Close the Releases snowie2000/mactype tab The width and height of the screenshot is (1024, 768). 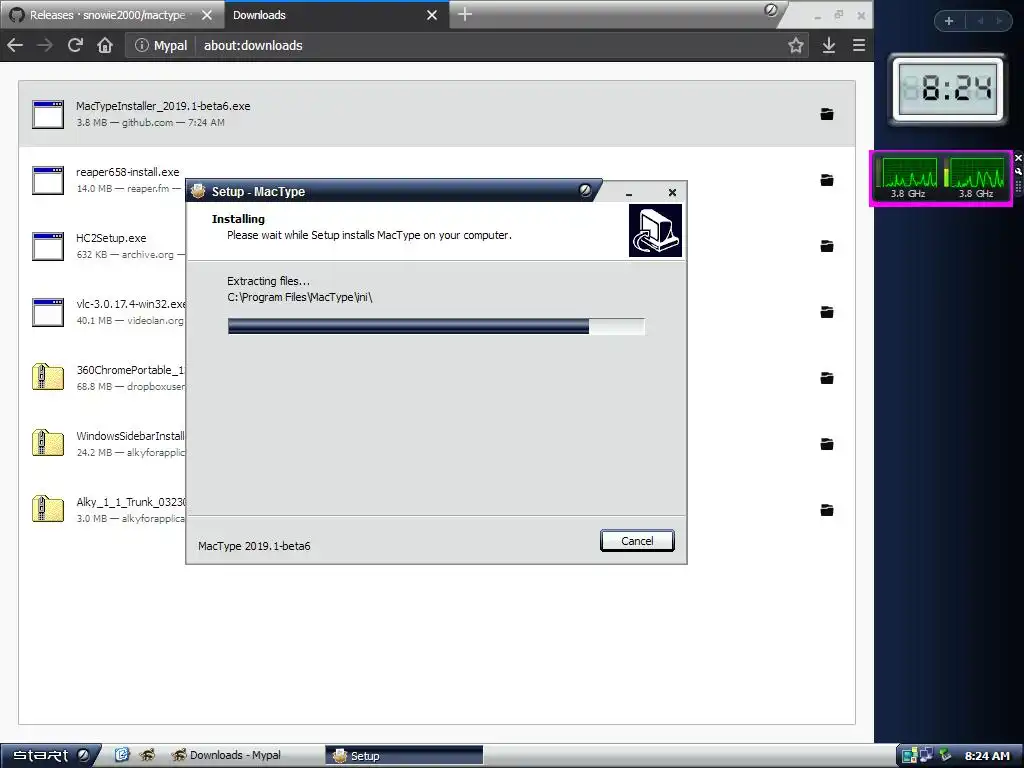click(207, 14)
